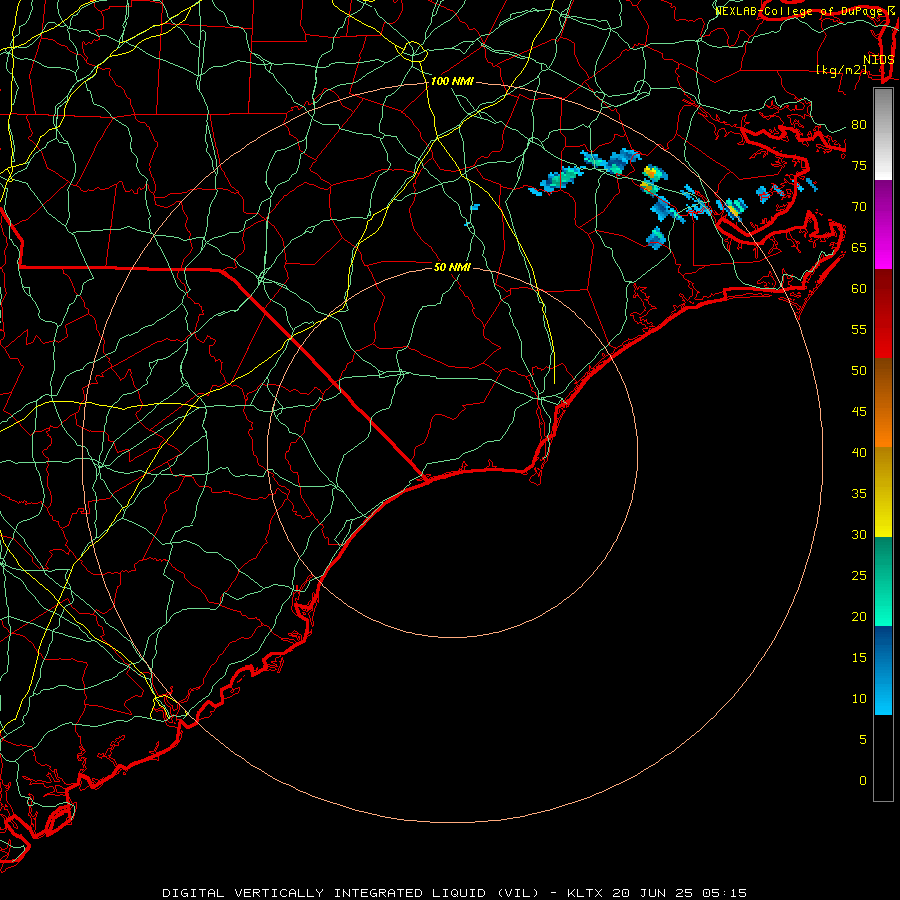
Task: Click the "75" scale value
Action: 859,166
